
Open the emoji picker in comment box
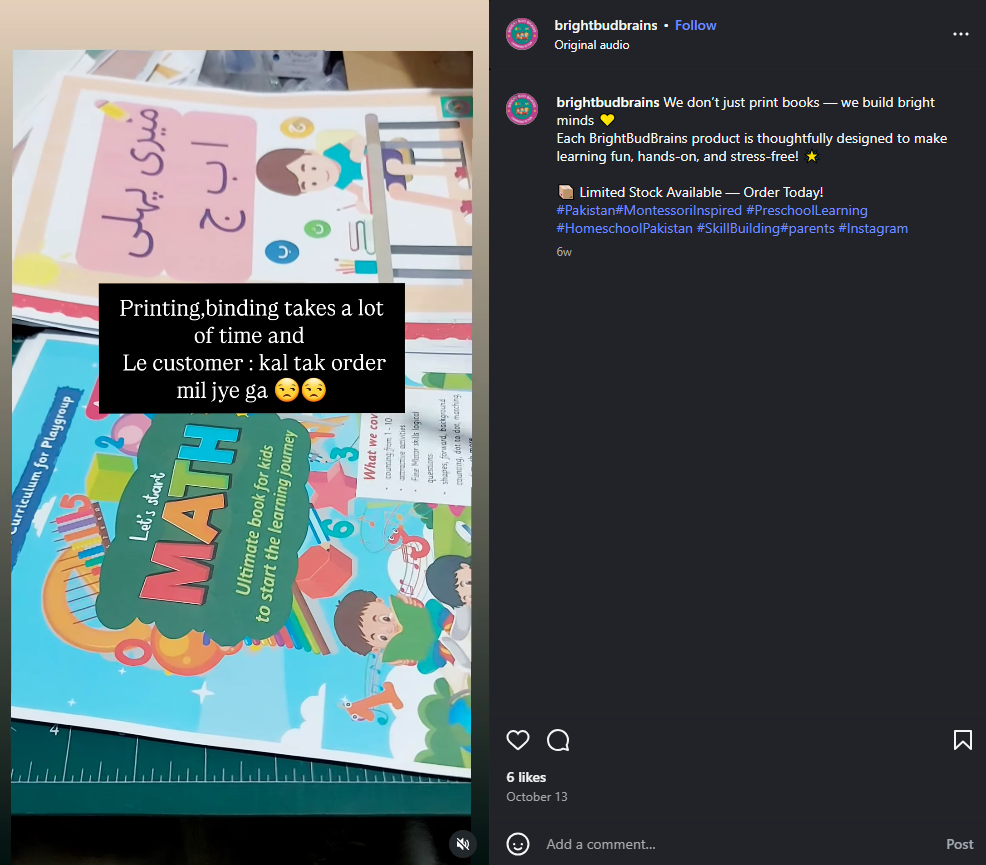point(518,844)
